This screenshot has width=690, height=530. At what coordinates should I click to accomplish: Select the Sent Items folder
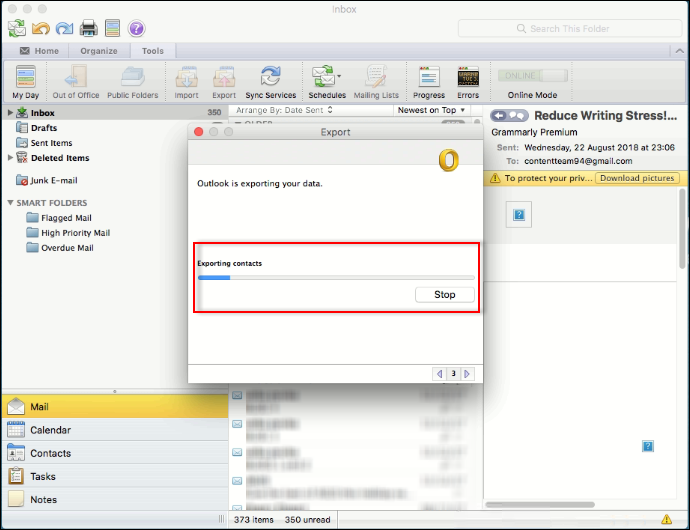51,143
